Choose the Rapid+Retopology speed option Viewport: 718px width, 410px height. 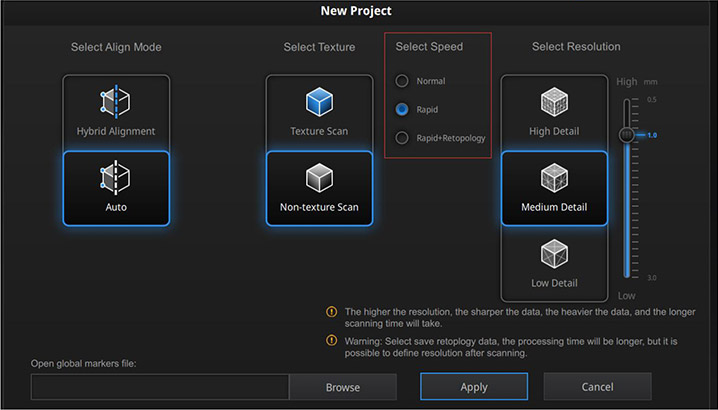[x=402, y=138]
